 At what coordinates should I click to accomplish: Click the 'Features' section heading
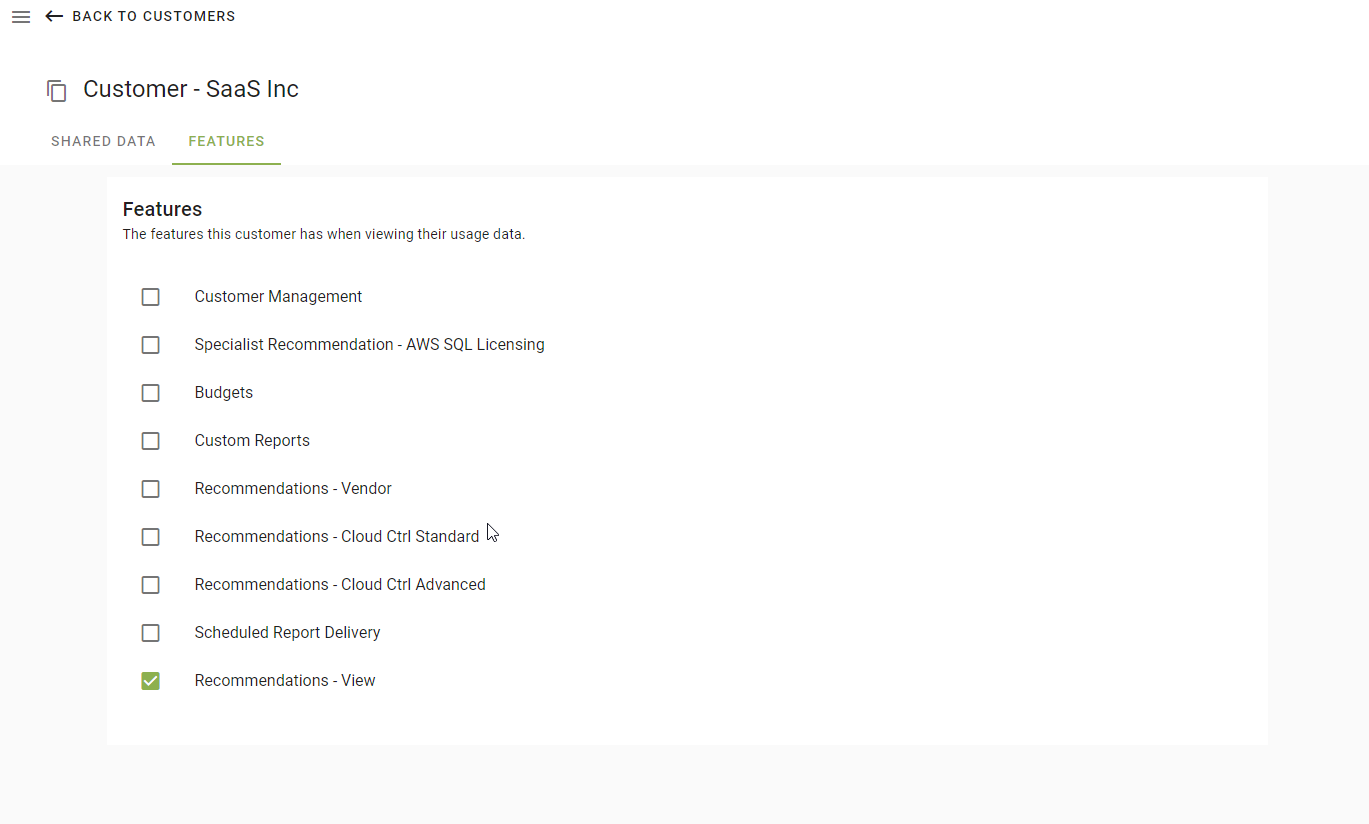[162, 209]
